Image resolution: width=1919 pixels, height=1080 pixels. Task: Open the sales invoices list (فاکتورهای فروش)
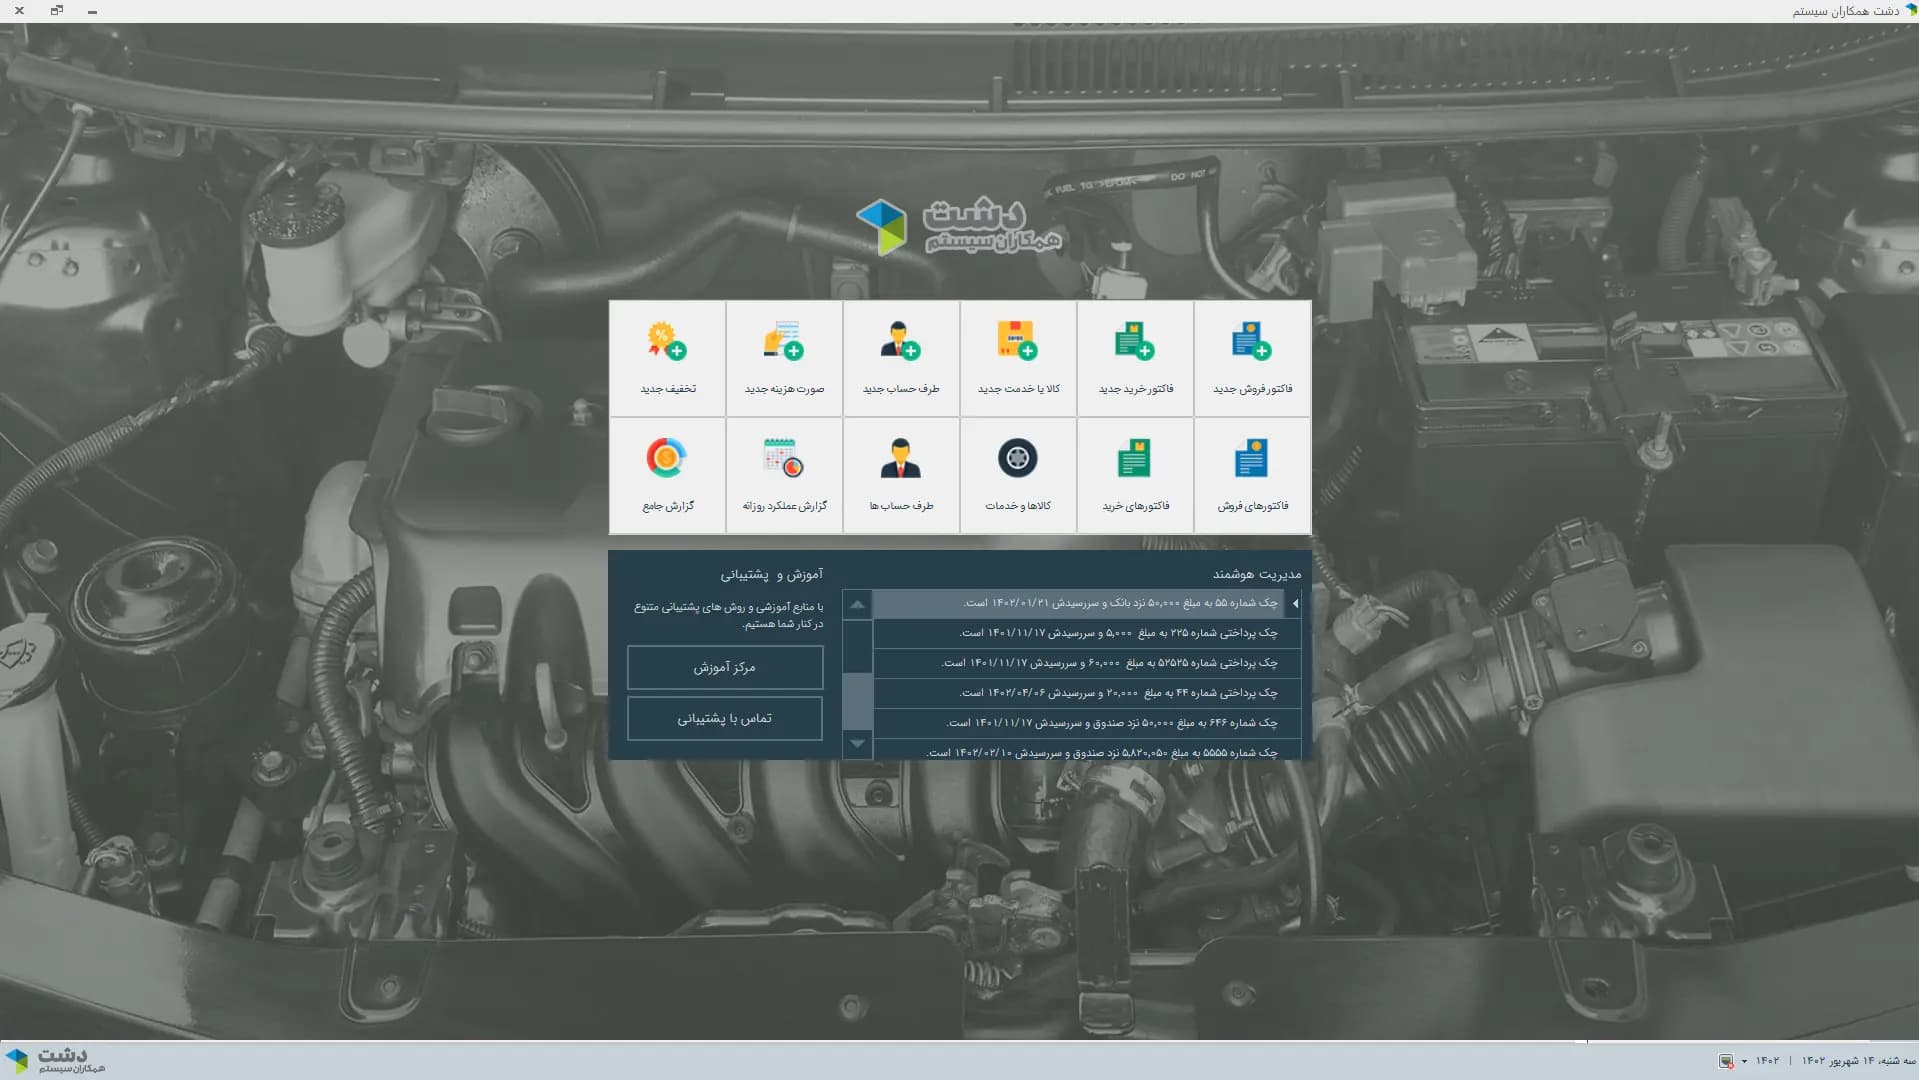(1252, 476)
